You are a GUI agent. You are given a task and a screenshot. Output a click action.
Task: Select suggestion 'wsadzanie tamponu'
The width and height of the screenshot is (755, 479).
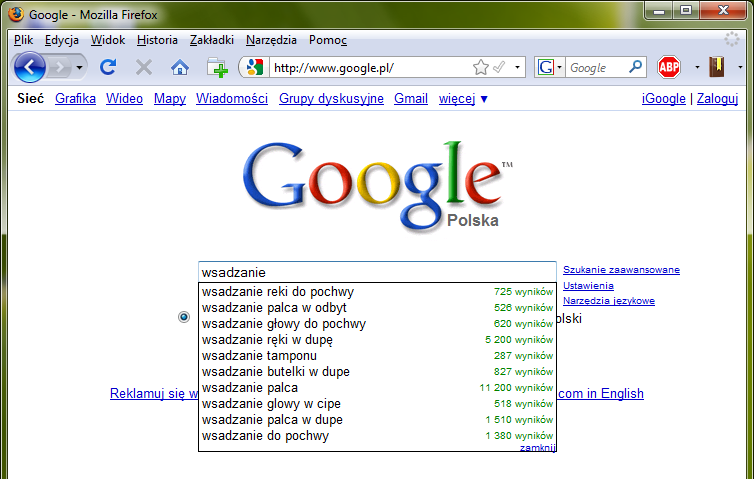377,356
